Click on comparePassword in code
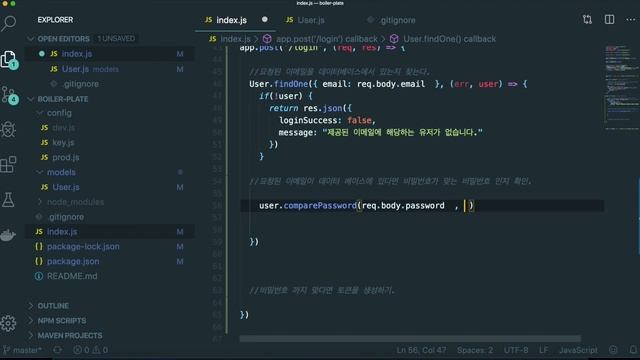640x360 pixels. click(x=320, y=205)
